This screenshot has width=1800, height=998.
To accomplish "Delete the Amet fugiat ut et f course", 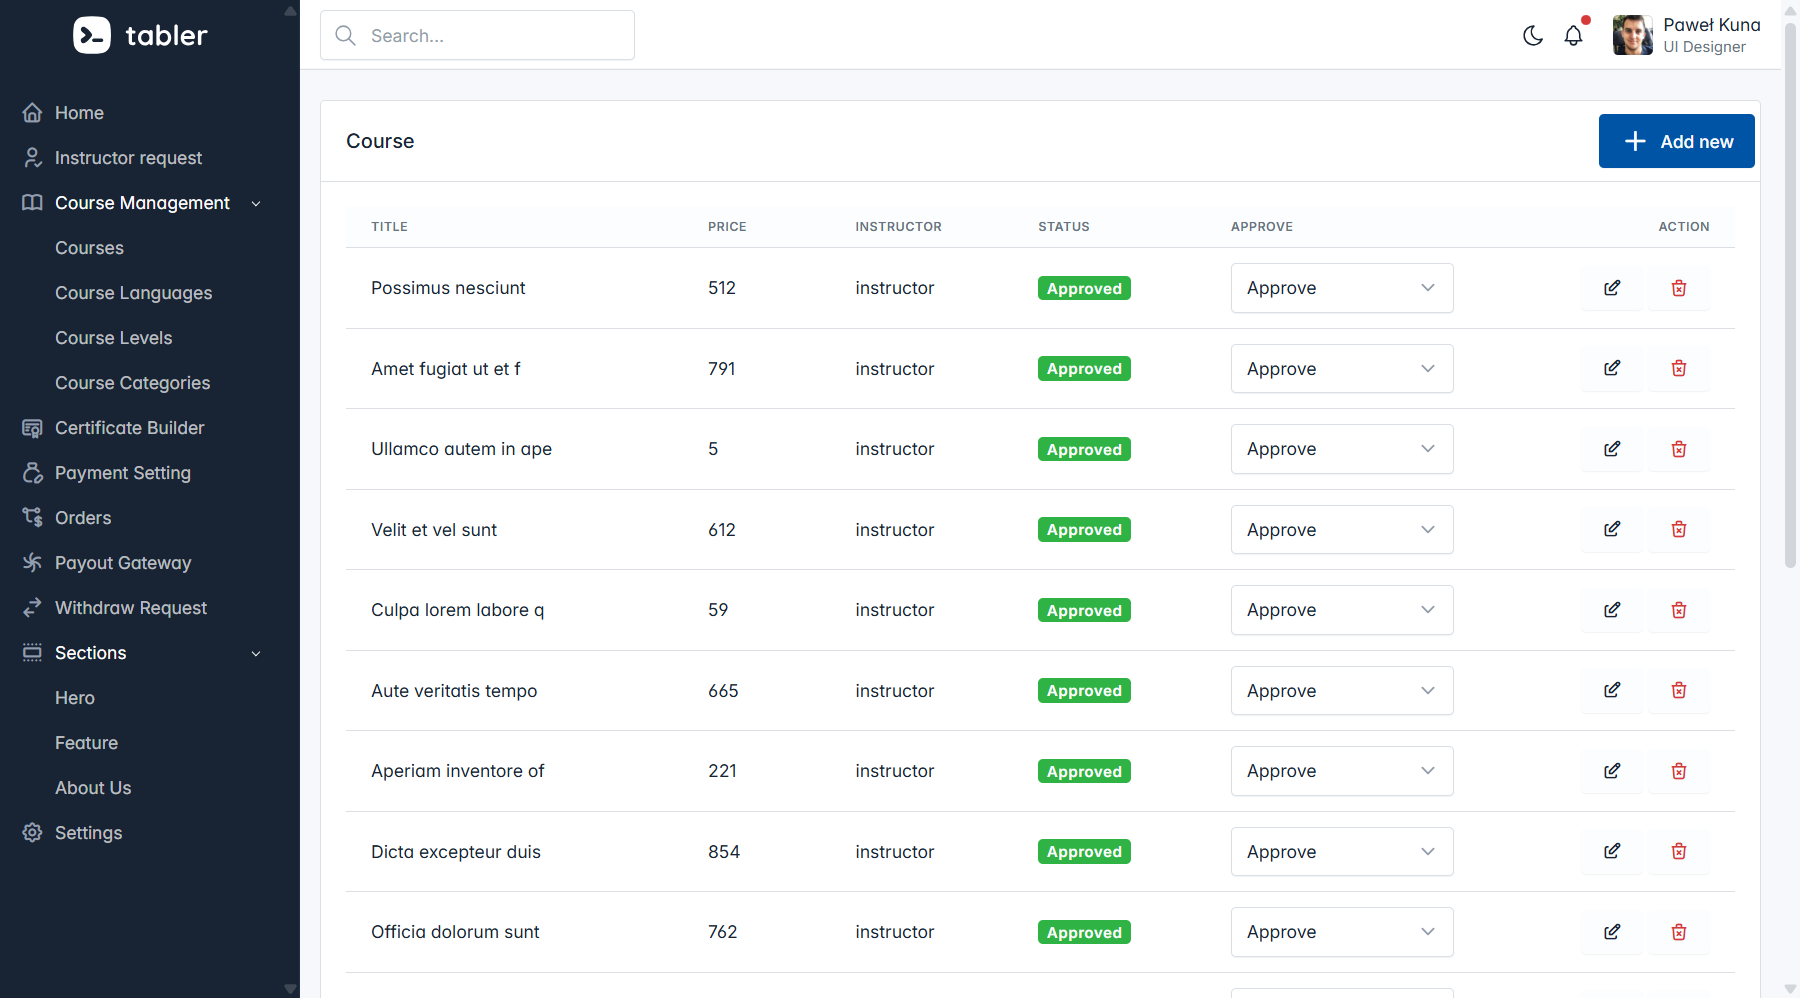I will 1679,368.
